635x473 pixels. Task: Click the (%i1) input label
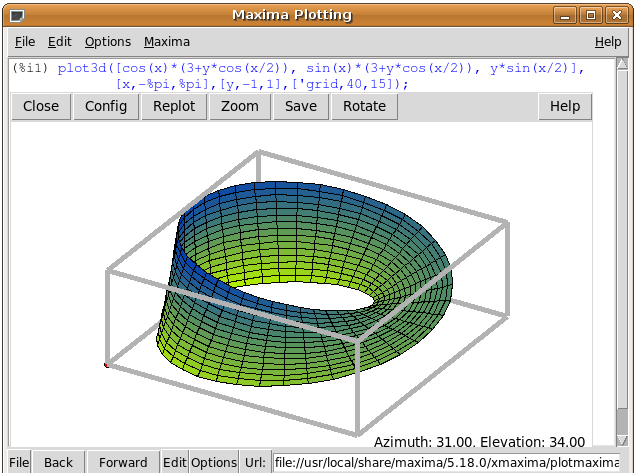[30, 68]
